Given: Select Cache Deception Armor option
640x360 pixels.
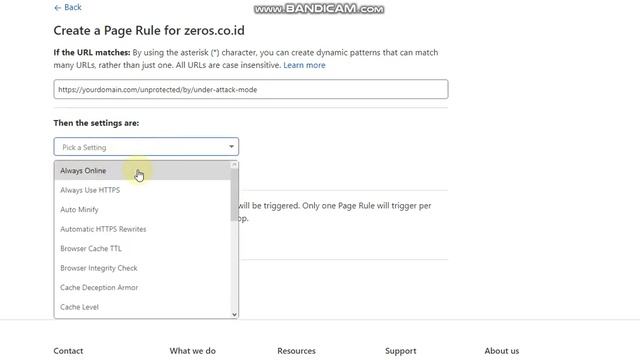Looking at the screenshot, I should click(x=142, y=287).
